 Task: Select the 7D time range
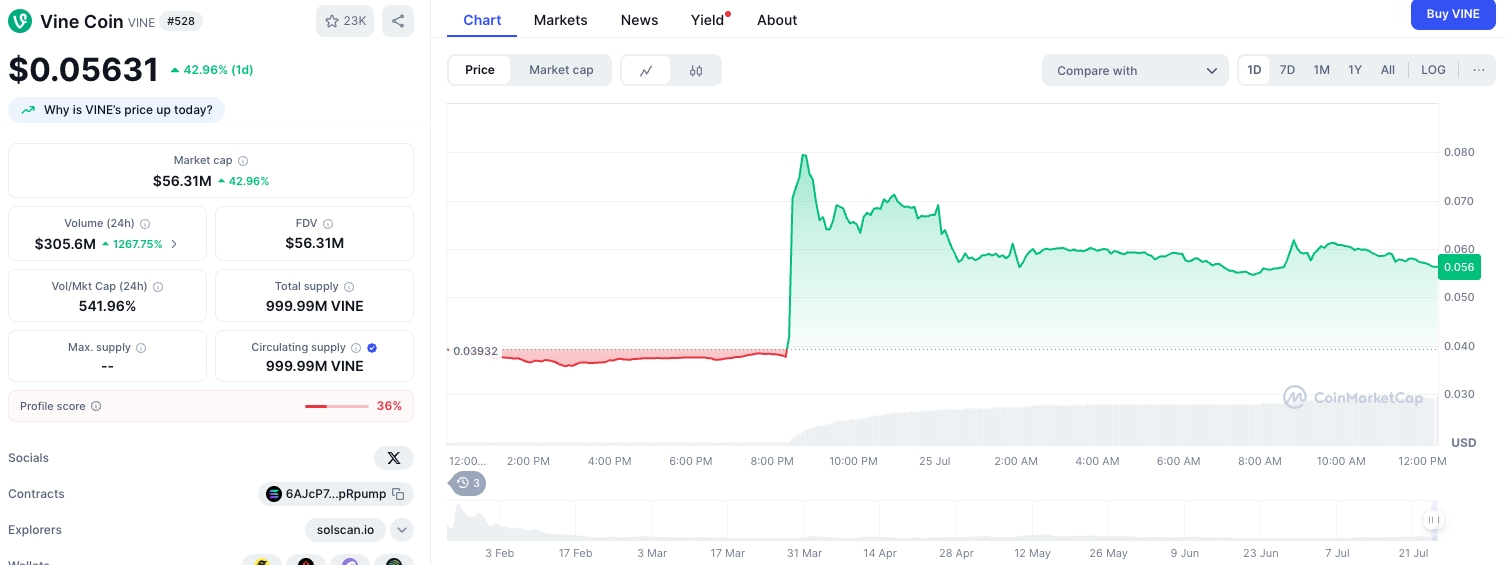tap(1287, 70)
